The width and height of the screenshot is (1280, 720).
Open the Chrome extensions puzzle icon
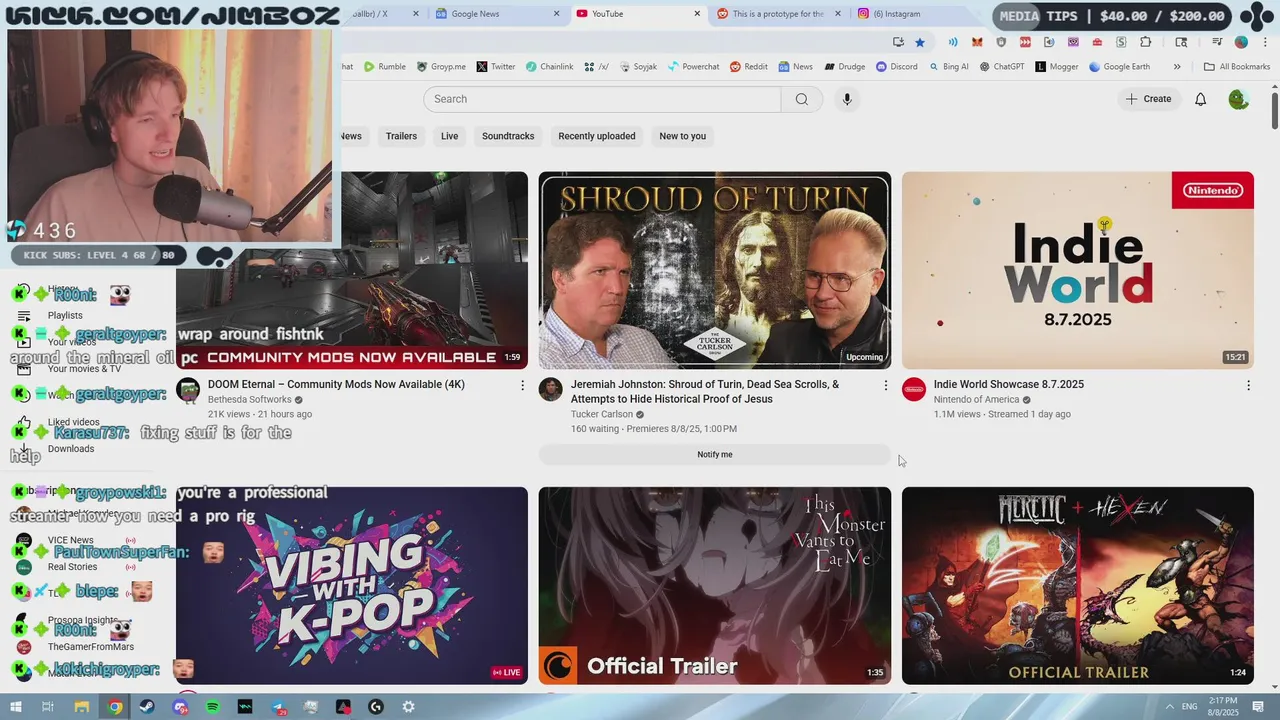pos(1146,42)
